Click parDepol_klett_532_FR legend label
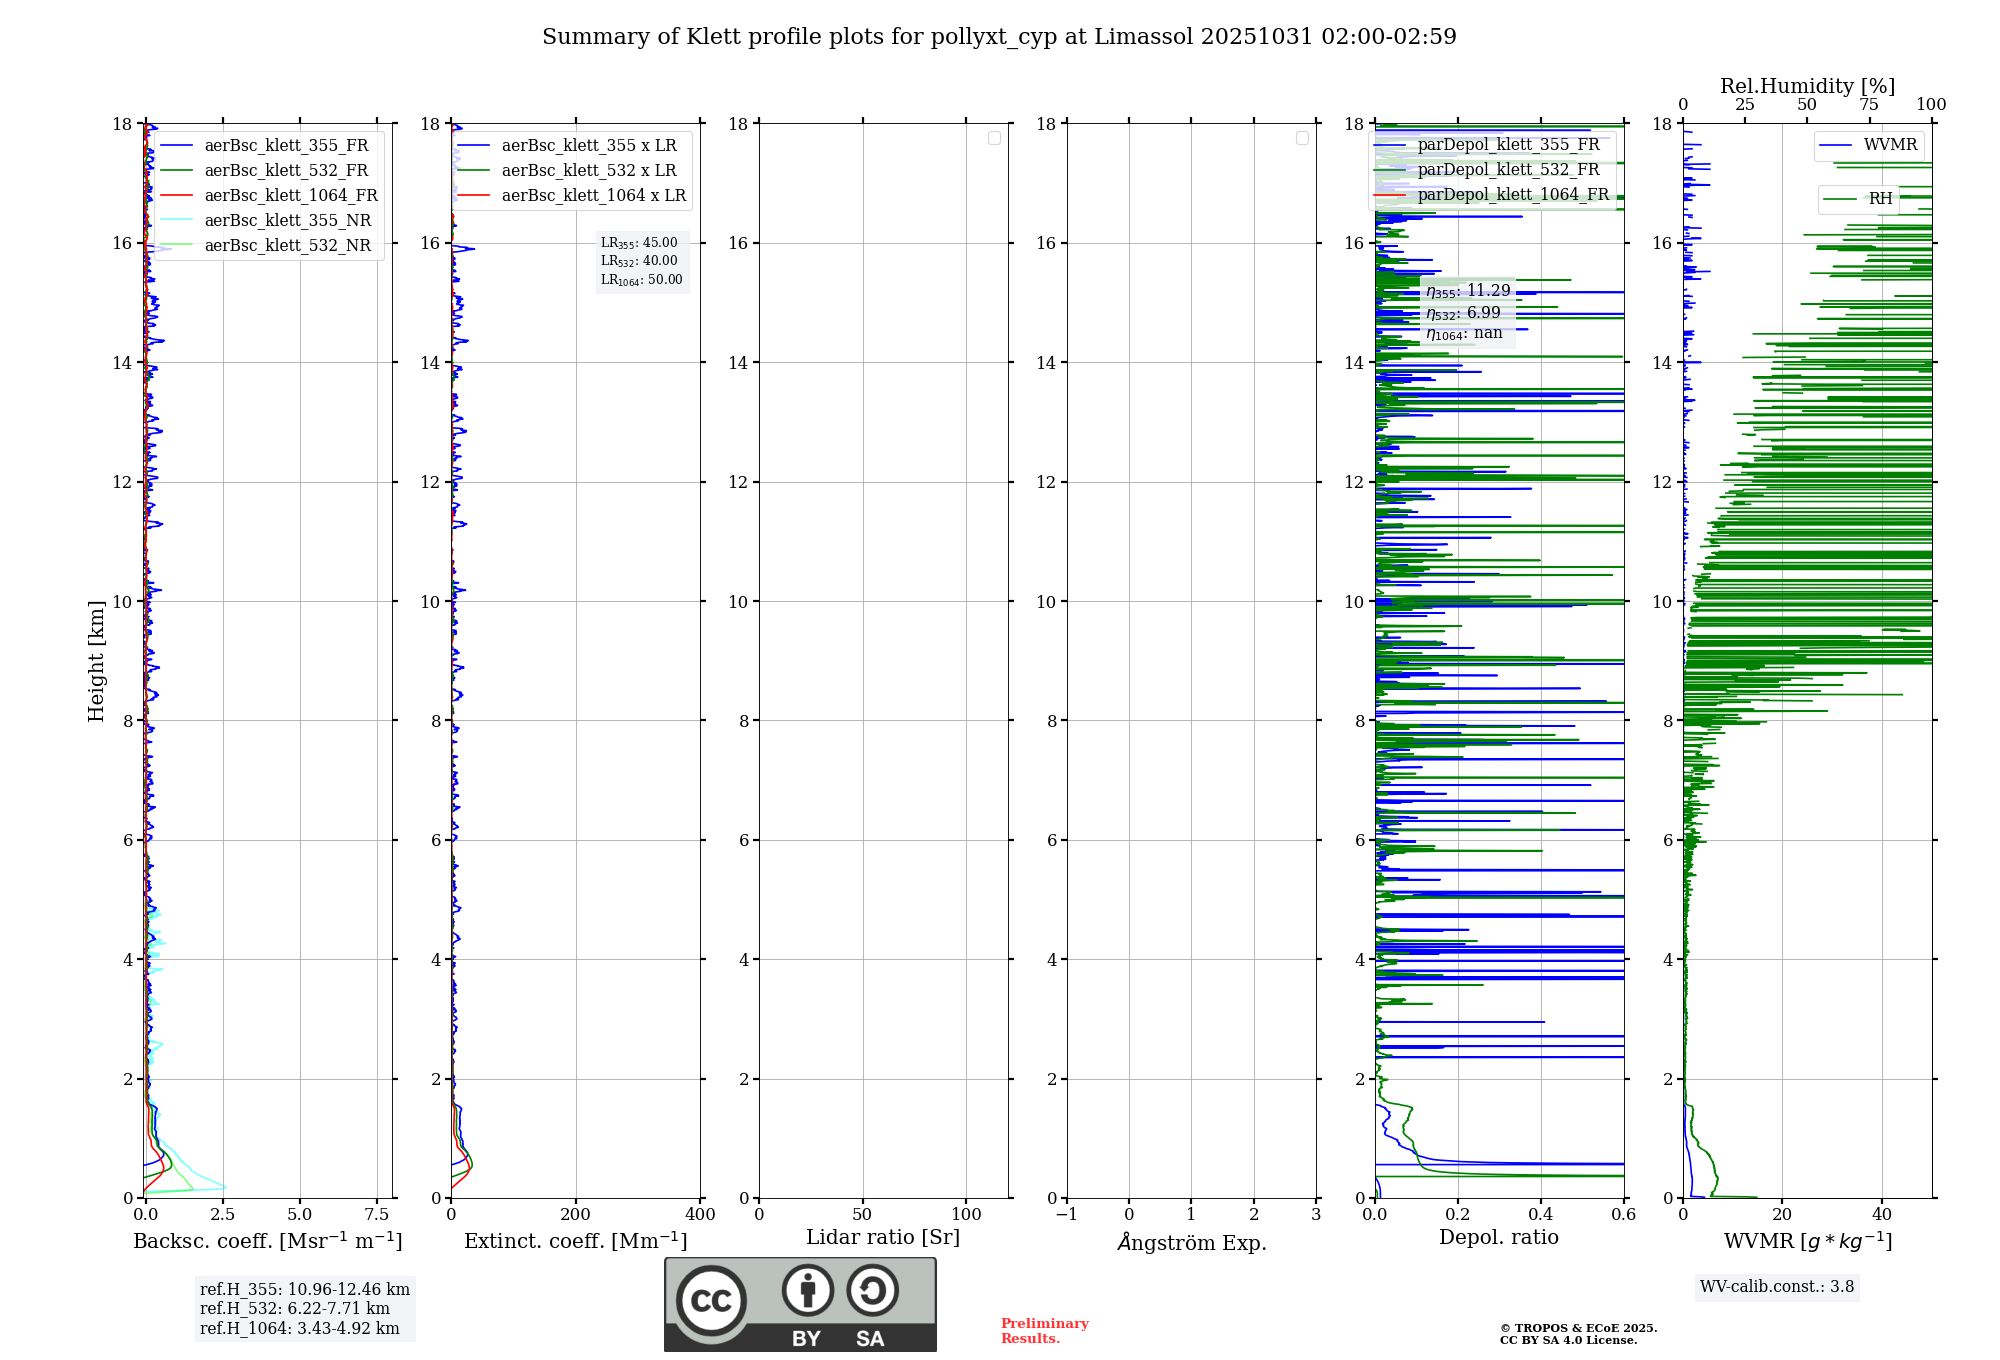 click(1507, 170)
